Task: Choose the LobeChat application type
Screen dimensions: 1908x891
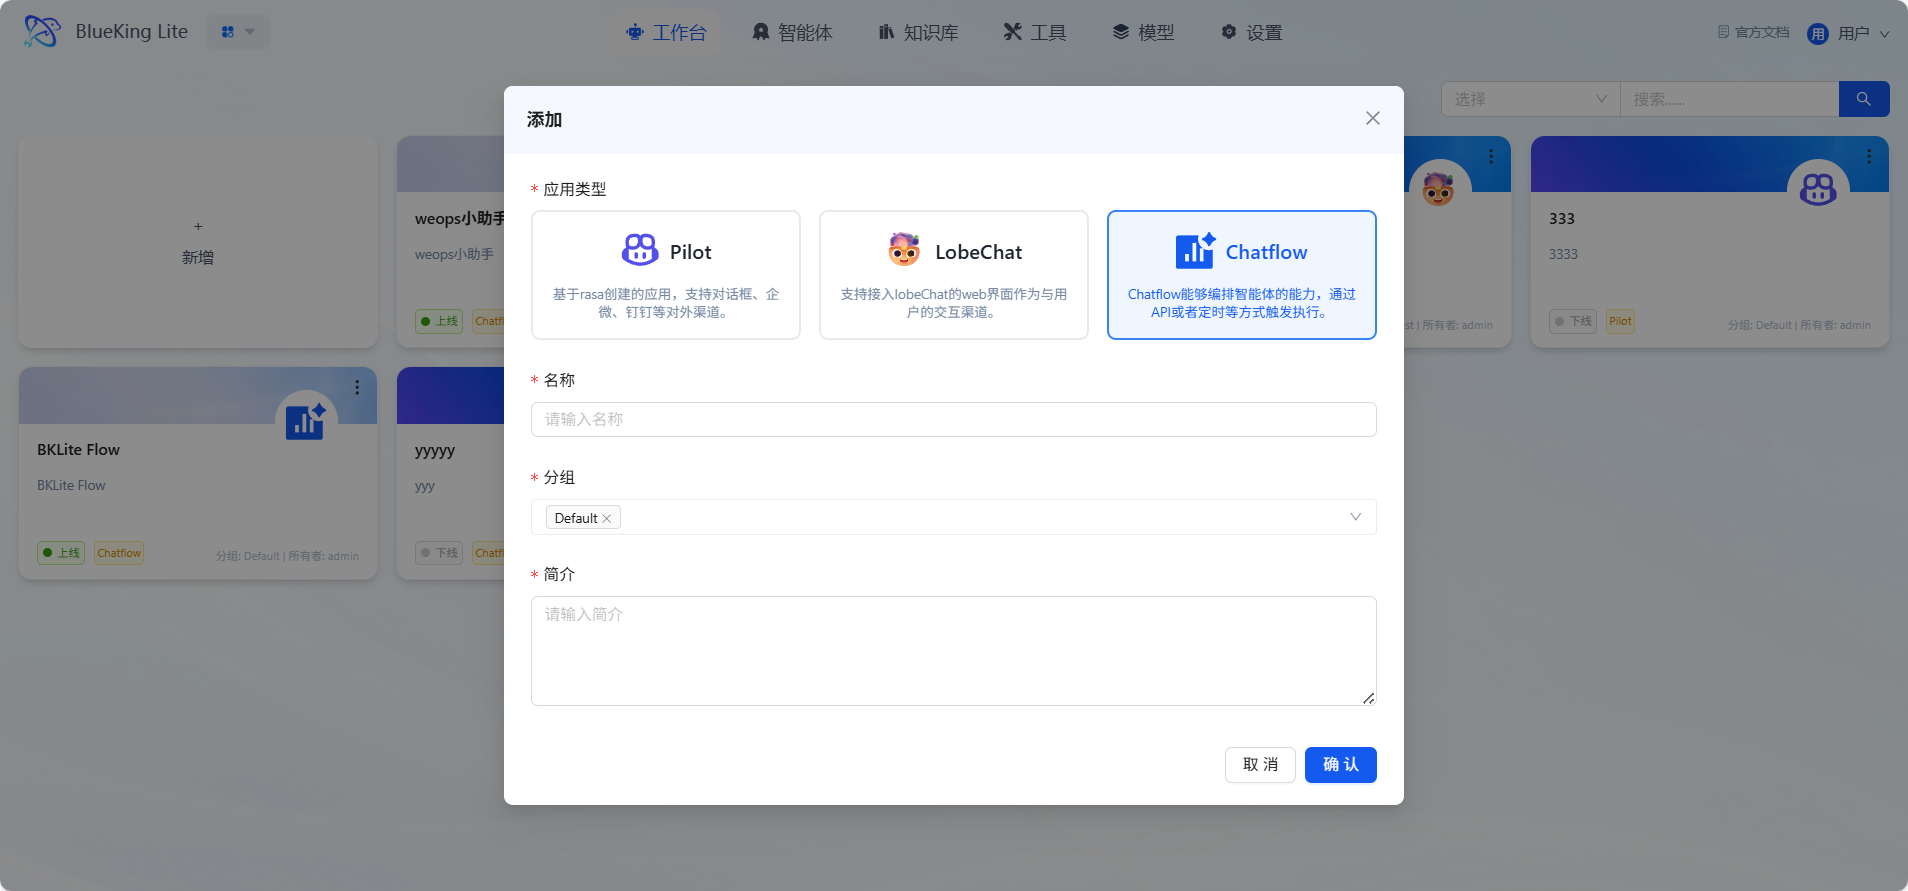Action: (953, 275)
